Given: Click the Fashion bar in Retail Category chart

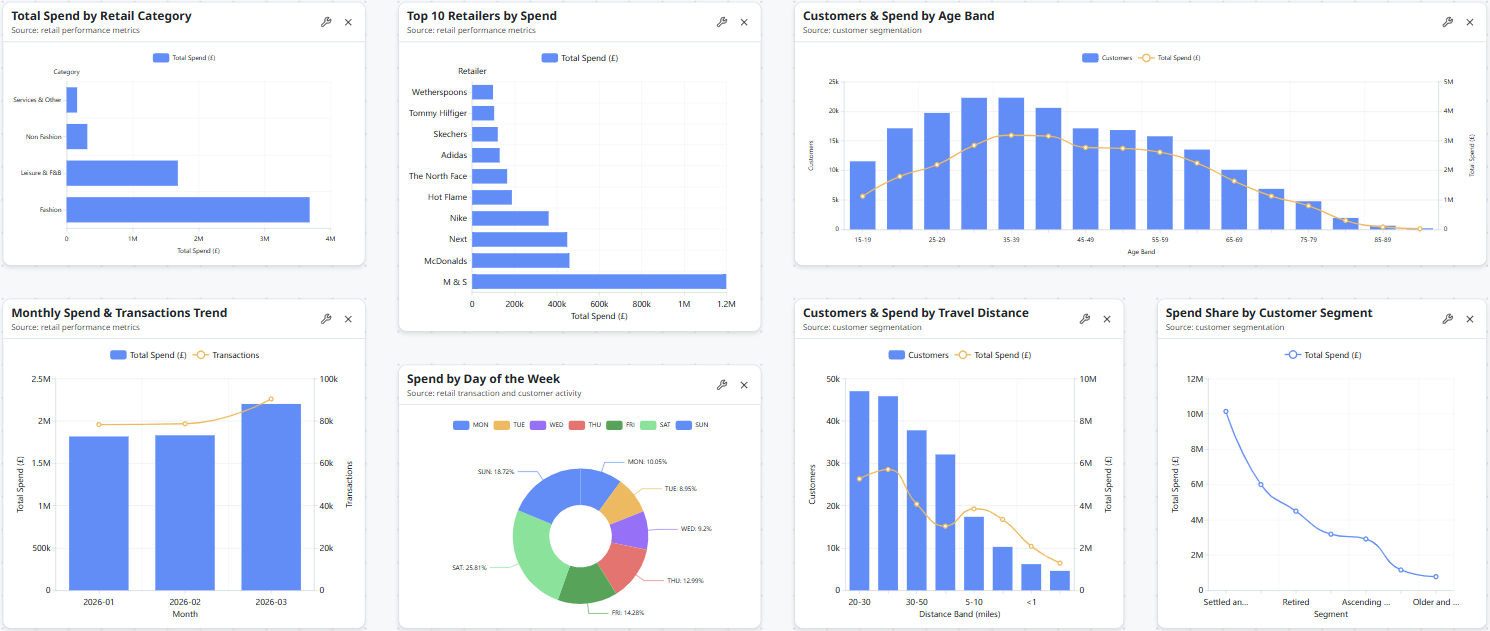Looking at the screenshot, I should (x=187, y=210).
